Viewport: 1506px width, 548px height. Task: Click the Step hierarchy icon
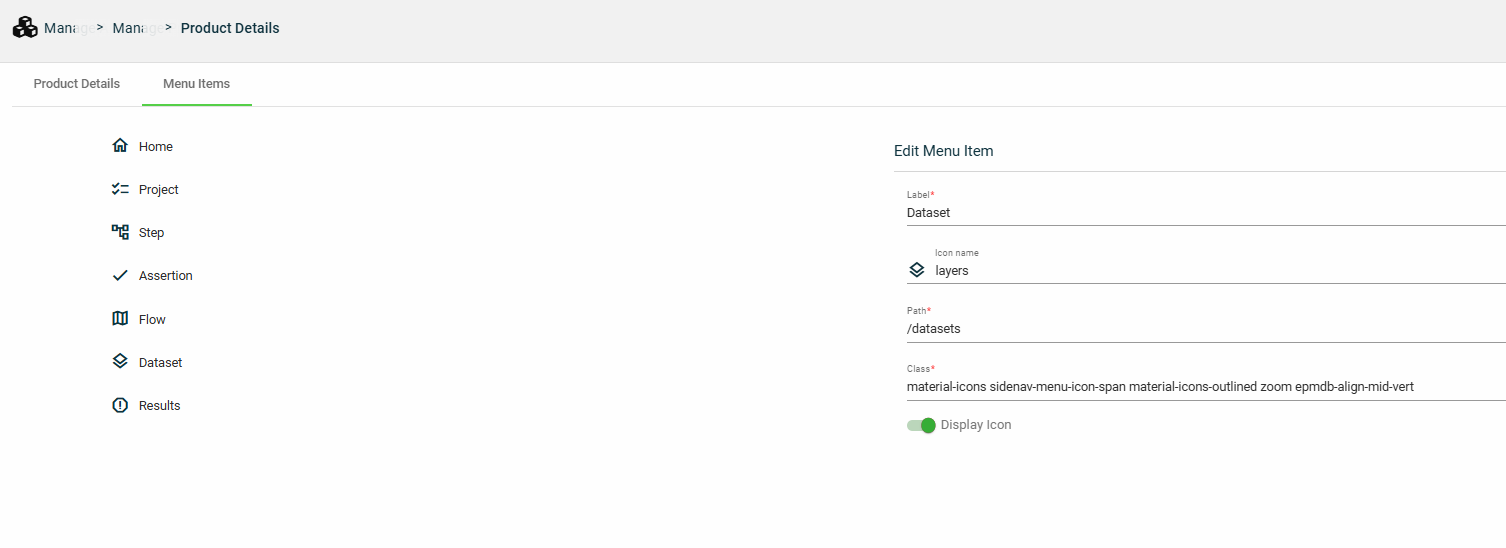point(120,232)
